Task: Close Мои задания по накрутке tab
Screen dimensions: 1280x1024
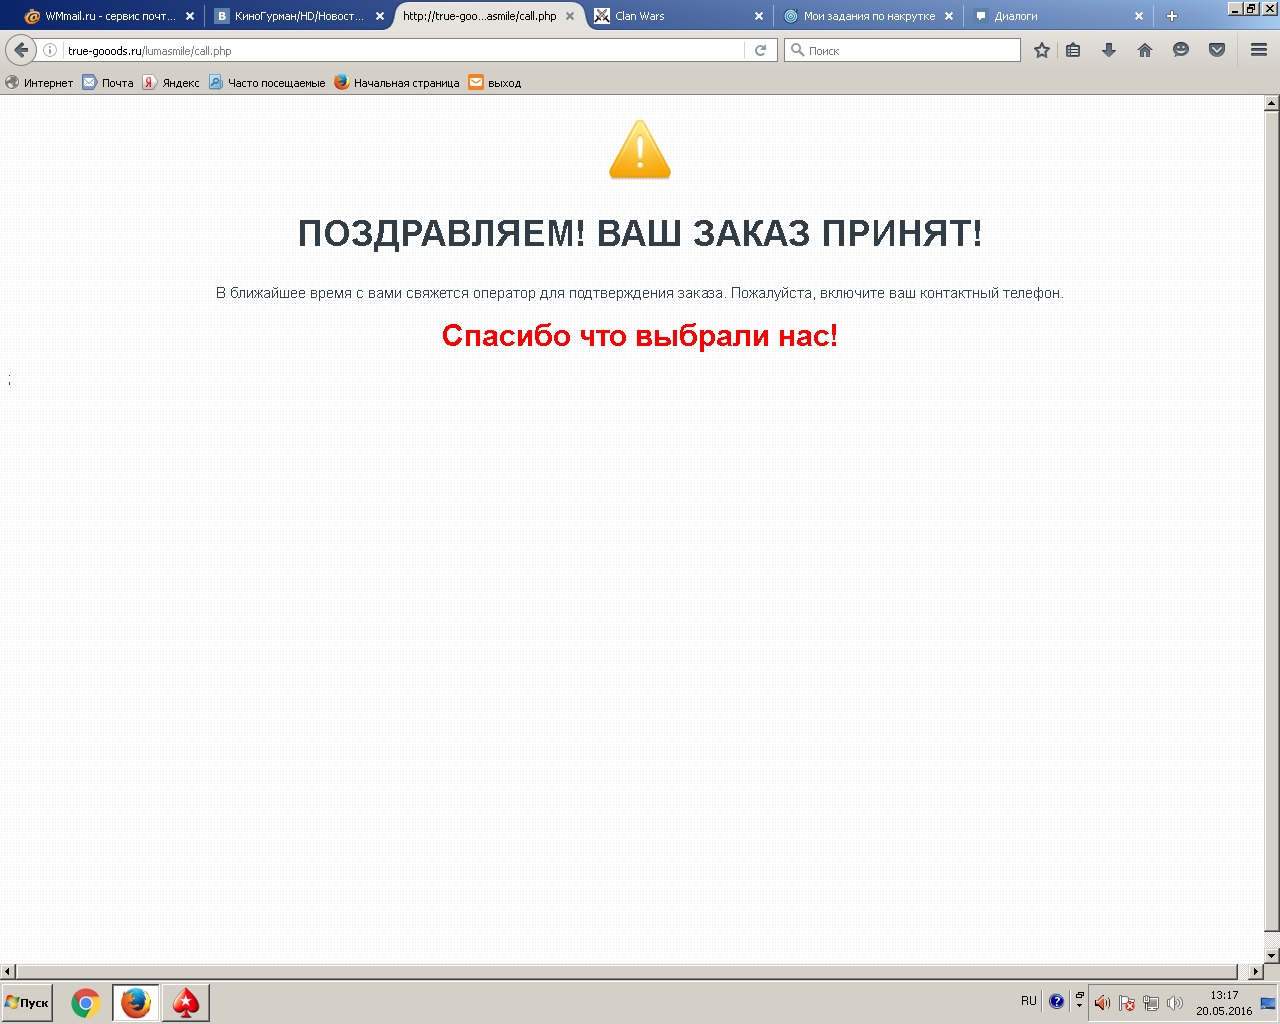Action: click(949, 16)
